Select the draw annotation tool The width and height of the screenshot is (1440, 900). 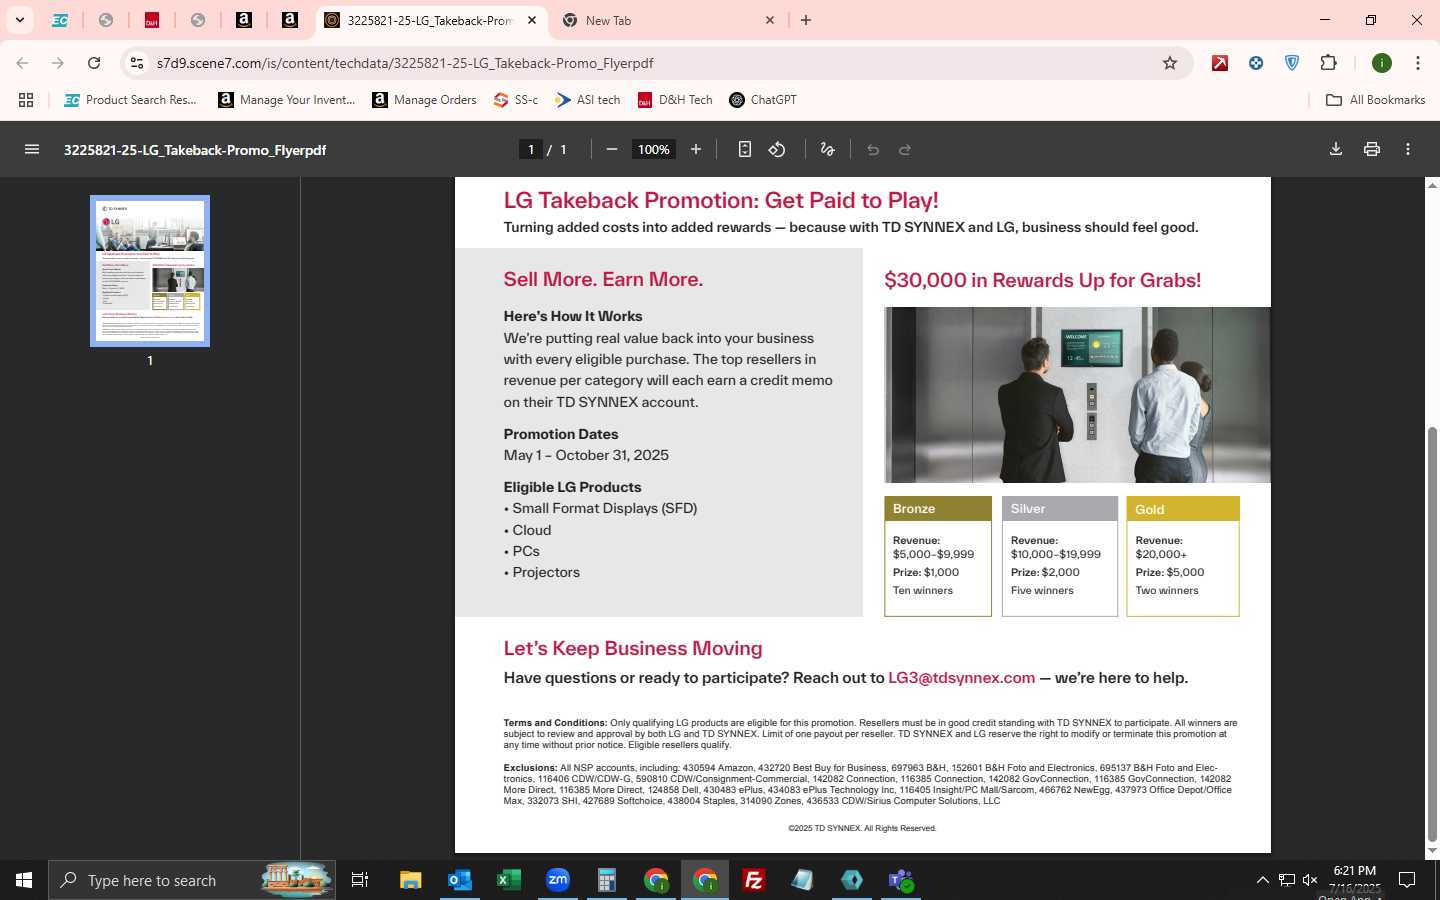827,149
